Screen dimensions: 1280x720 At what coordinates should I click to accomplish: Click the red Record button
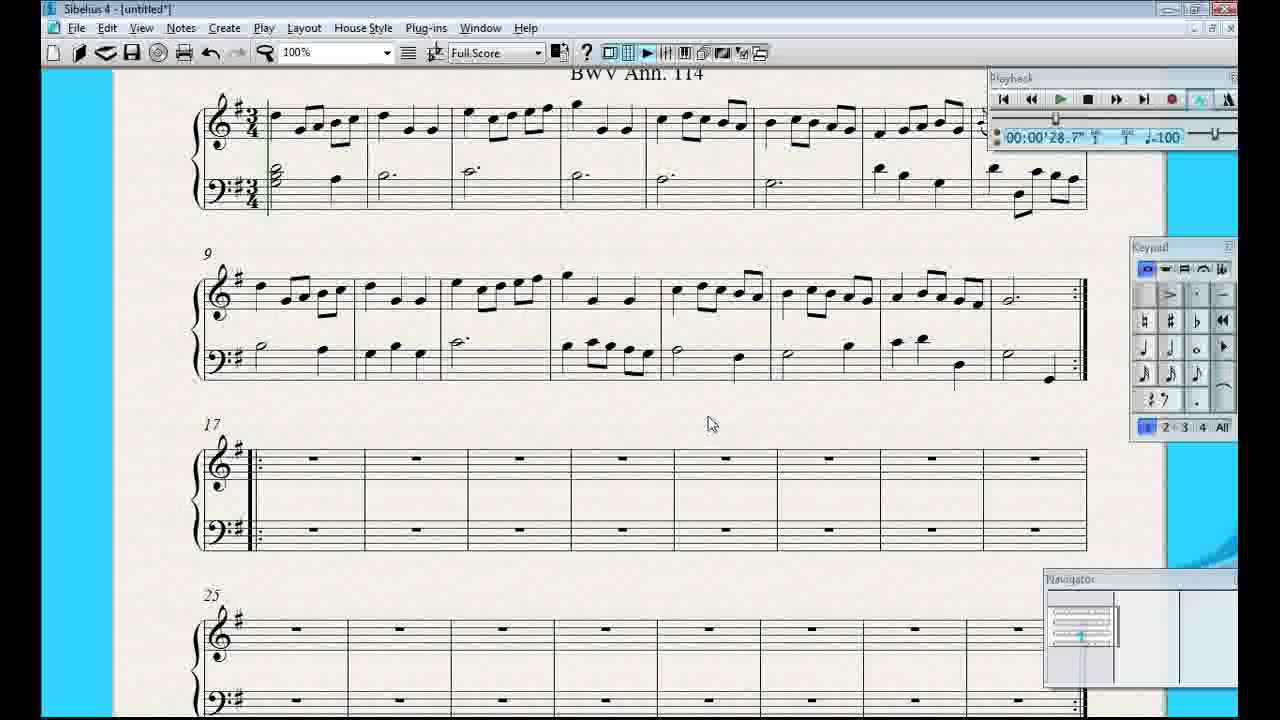[1172, 99]
